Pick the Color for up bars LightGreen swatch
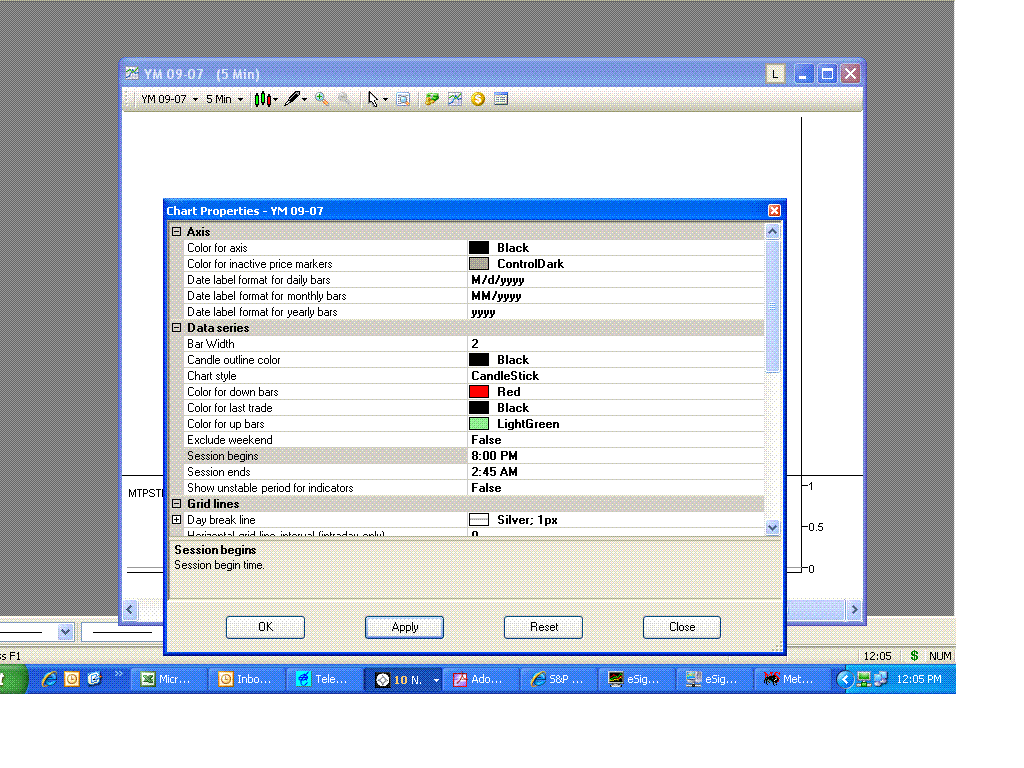The image size is (1024, 768). click(x=479, y=424)
